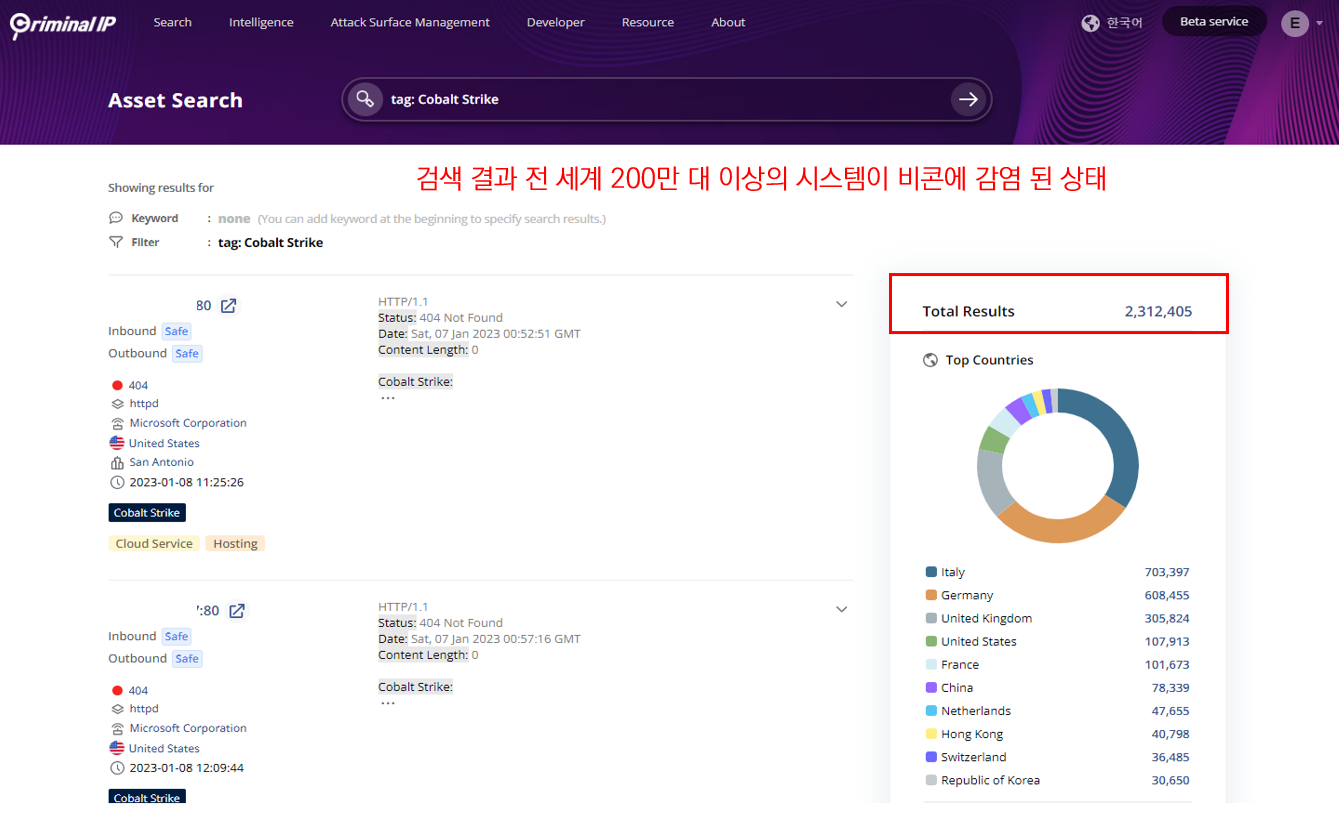The width and height of the screenshot is (1339, 814).
Task: Switch language to 한국어
Action: [x=1124, y=22]
